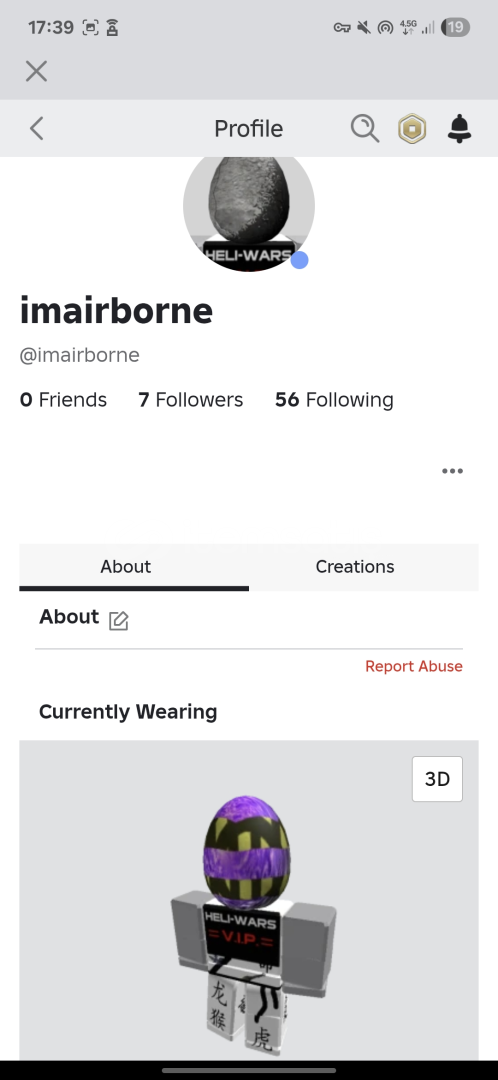
Task: Tap the VPN key status icon
Action: click(x=342, y=28)
